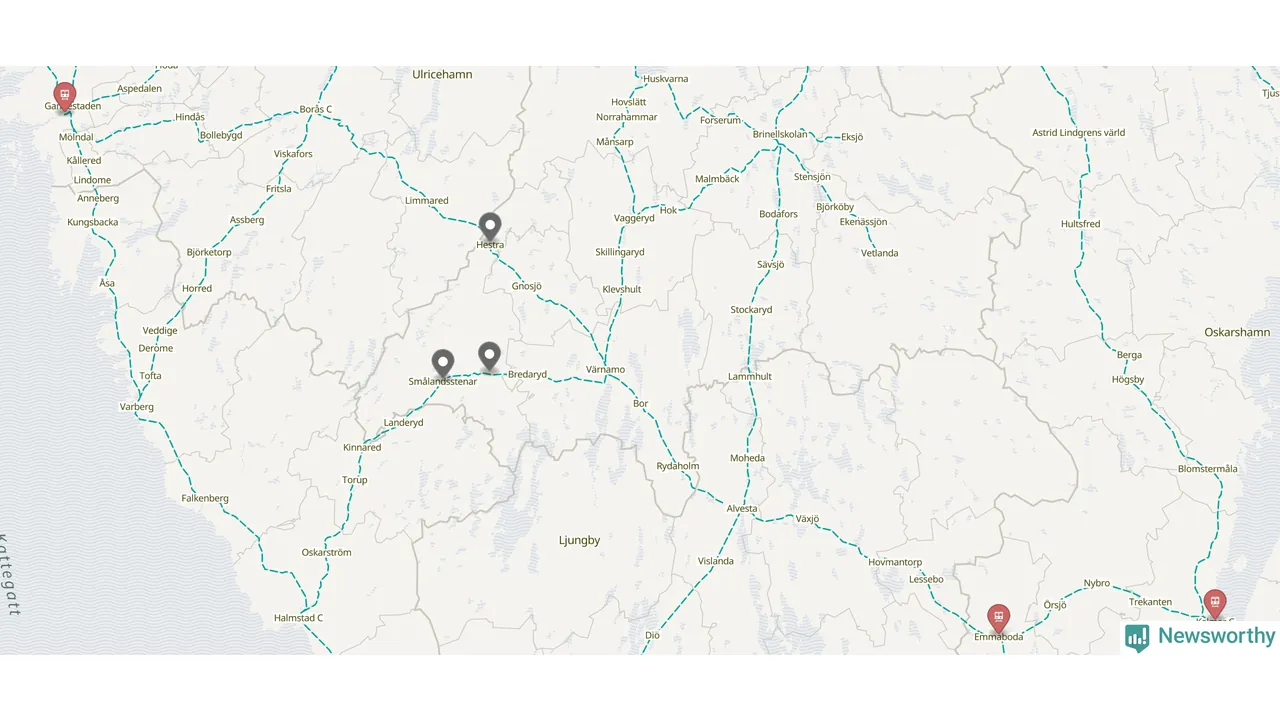The height and width of the screenshot is (720, 1280).
Task: Click the Hultsfred station label
Action: point(1080,224)
